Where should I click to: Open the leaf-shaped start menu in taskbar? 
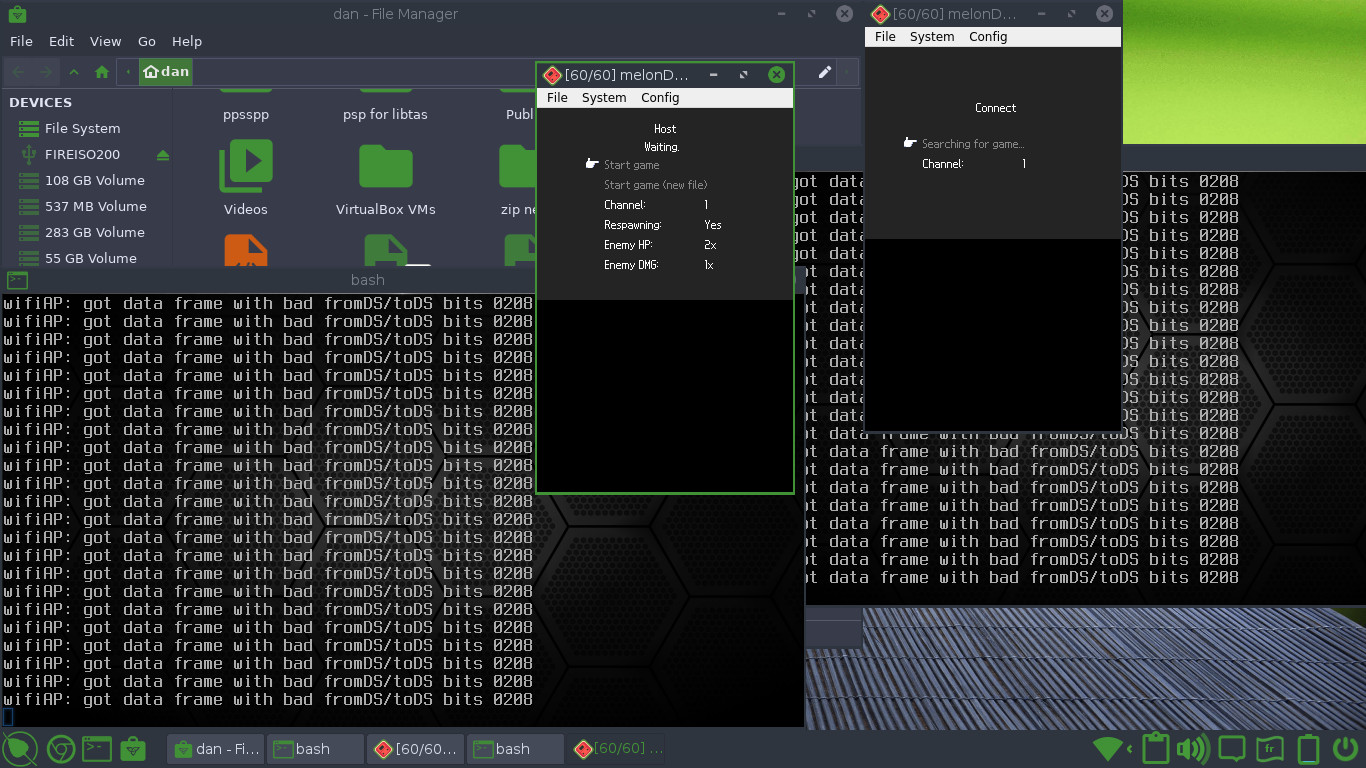point(19,749)
